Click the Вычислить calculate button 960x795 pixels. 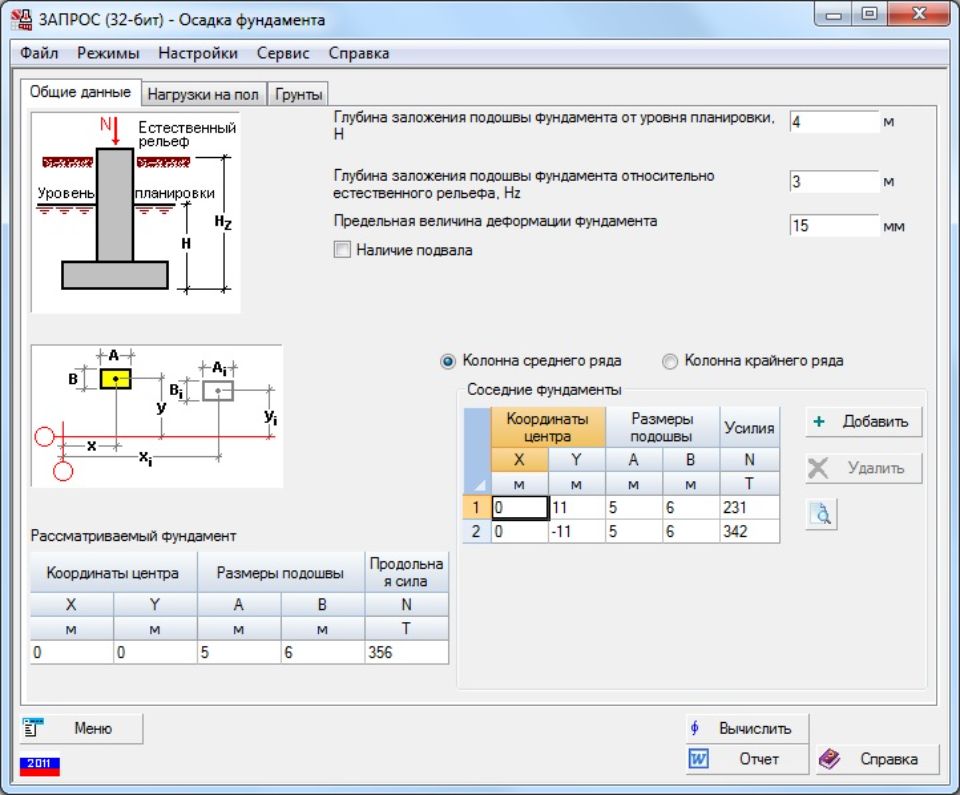(x=746, y=728)
